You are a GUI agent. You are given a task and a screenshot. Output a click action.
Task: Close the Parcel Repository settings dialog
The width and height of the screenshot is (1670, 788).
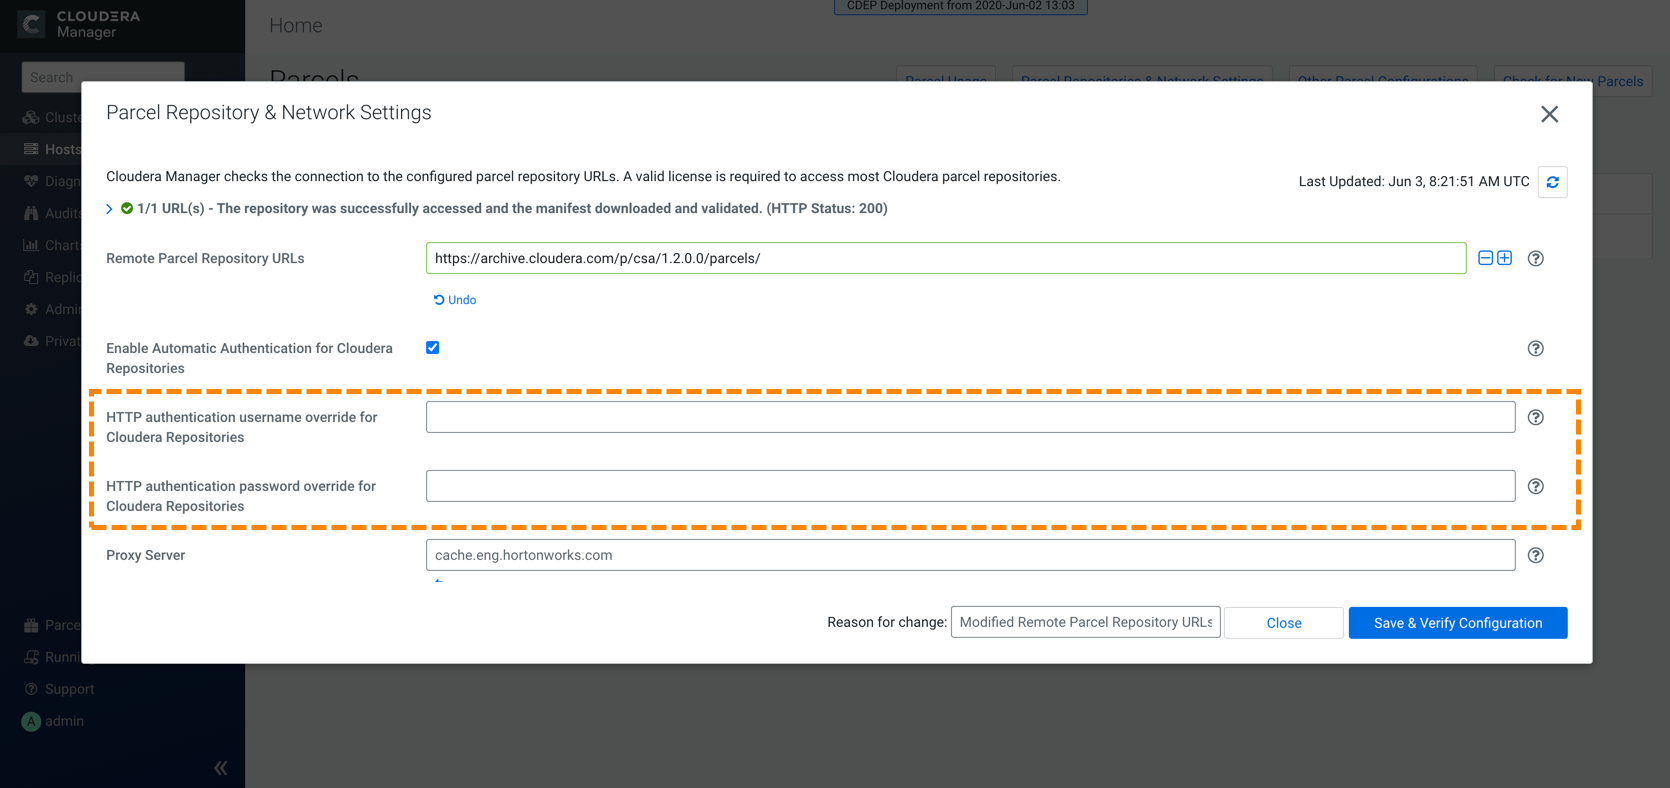pos(1549,114)
